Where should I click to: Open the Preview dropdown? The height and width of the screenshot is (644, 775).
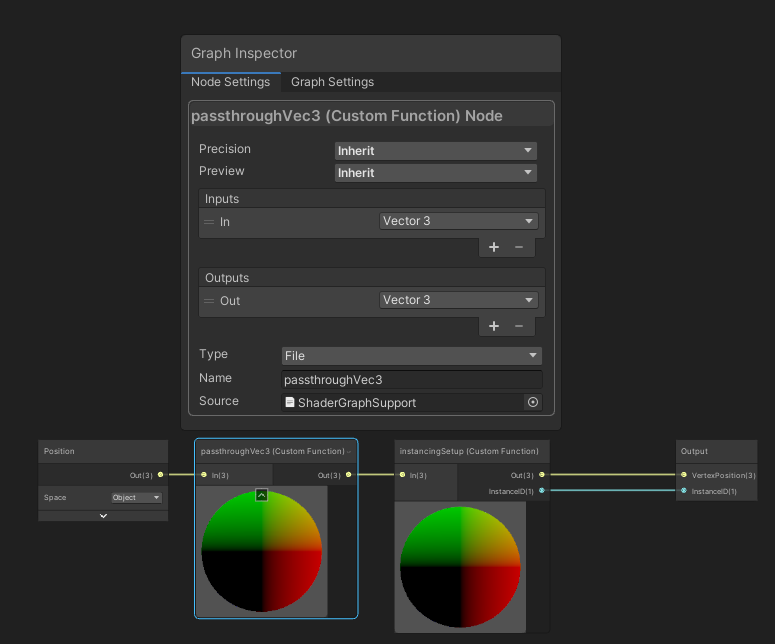[x=435, y=173]
